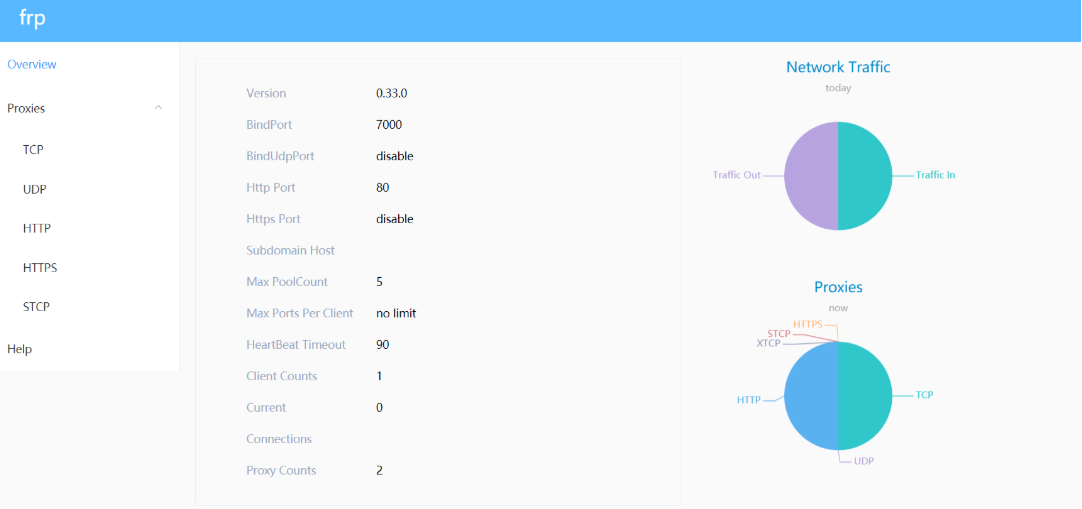Click the HeartBeat Timeout value 90
1082x509 pixels.
click(x=382, y=344)
